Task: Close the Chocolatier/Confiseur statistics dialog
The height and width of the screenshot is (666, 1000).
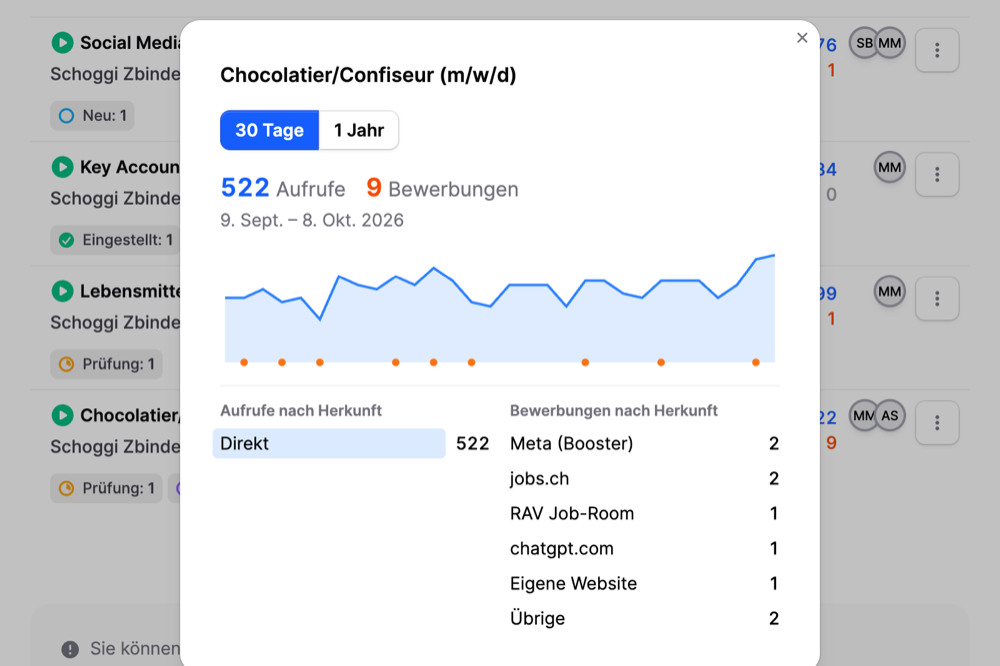Action: (x=802, y=38)
